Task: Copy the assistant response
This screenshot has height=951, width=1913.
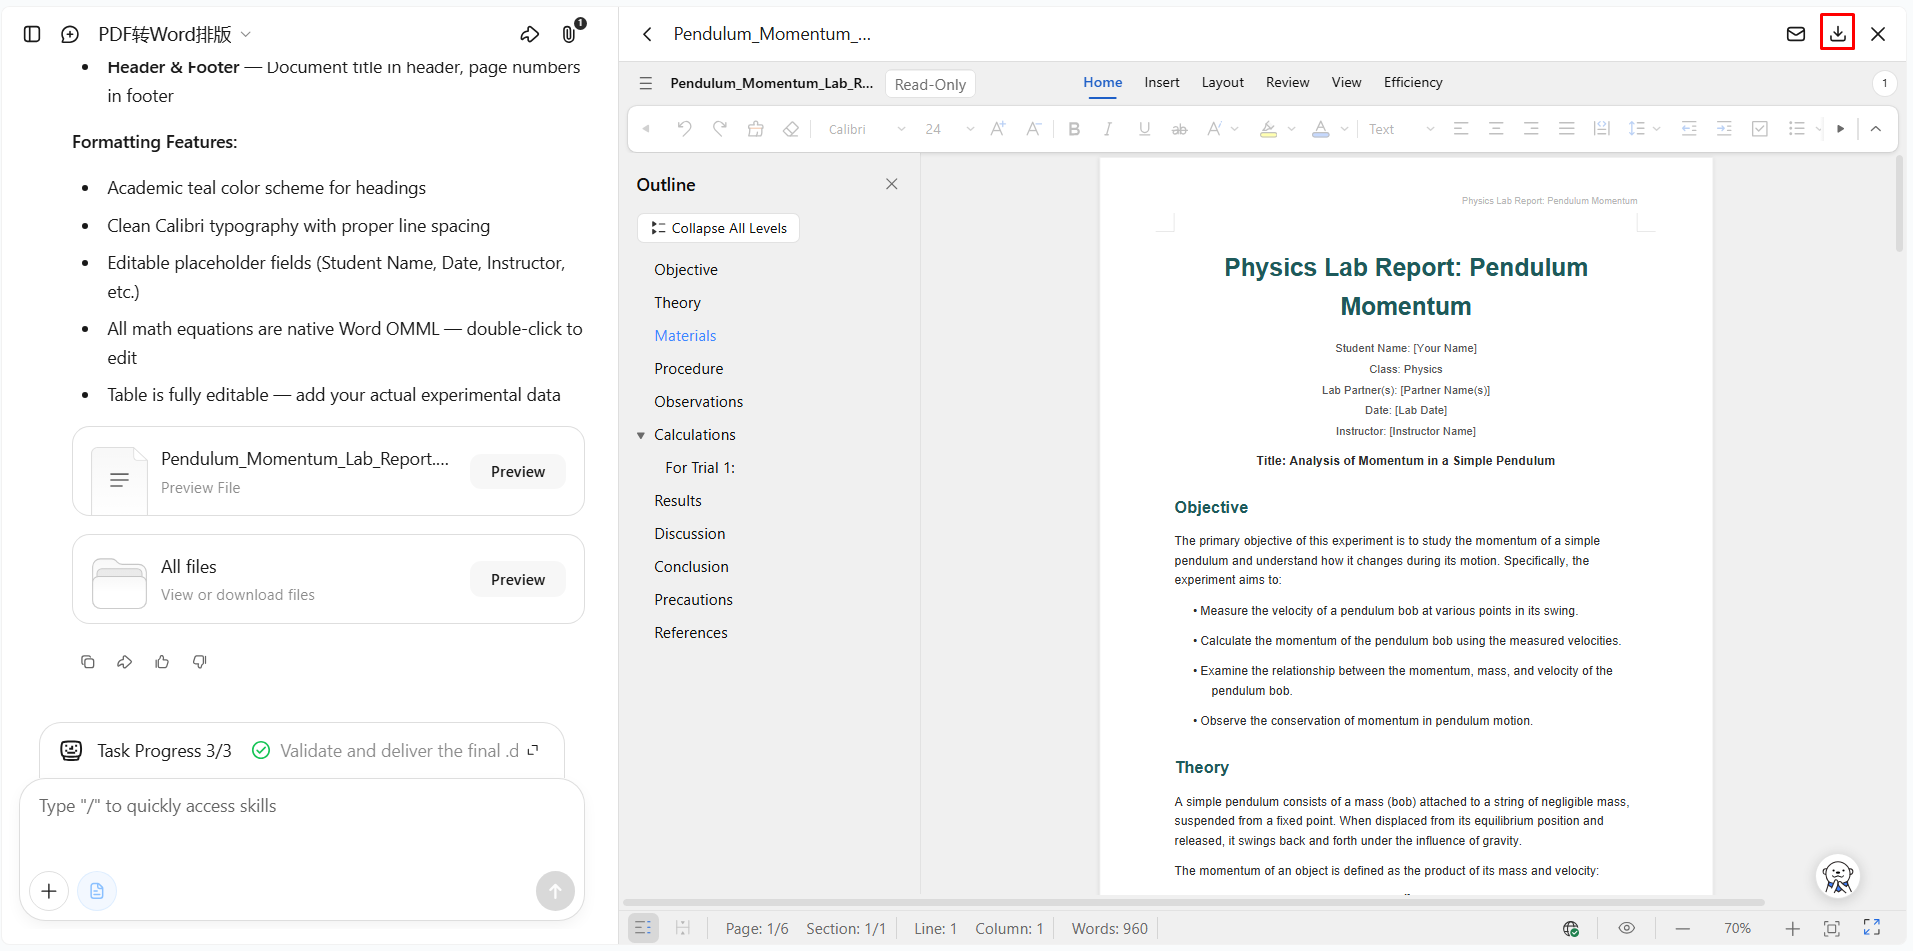Action: point(88,662)
